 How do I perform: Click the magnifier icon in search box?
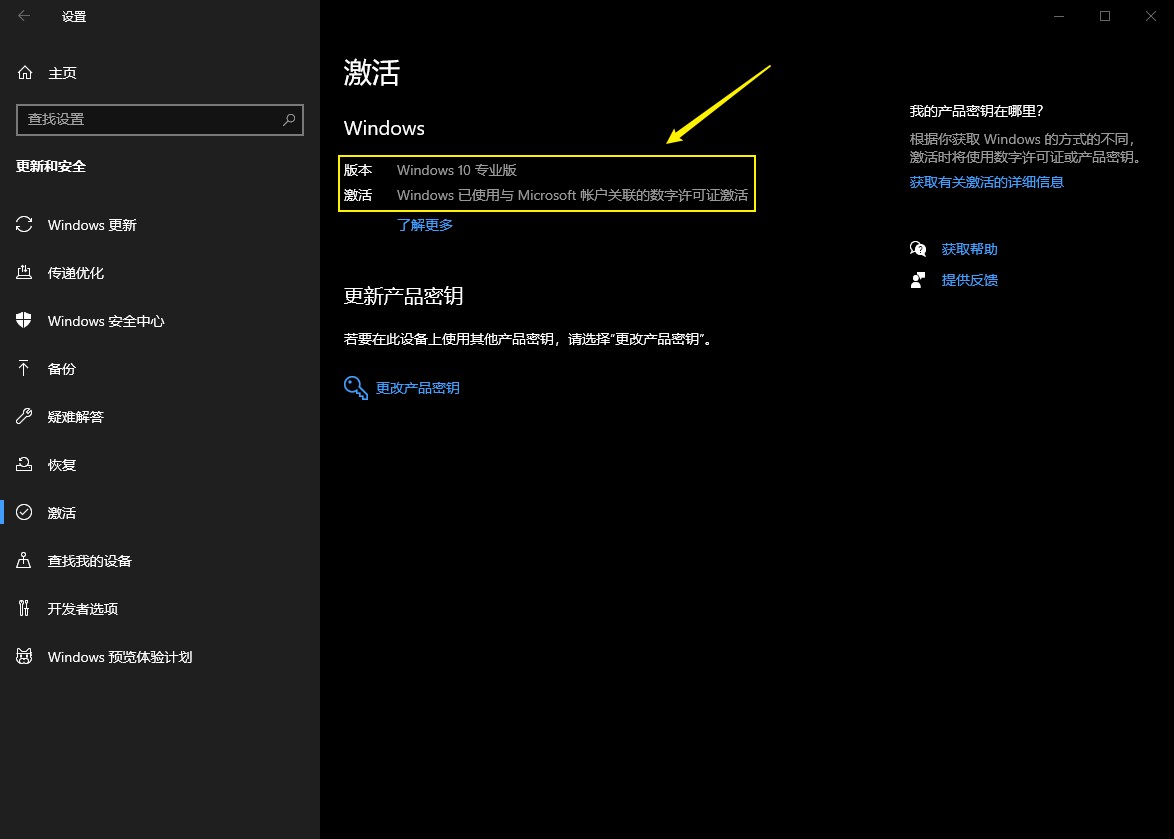pos(289,120)
